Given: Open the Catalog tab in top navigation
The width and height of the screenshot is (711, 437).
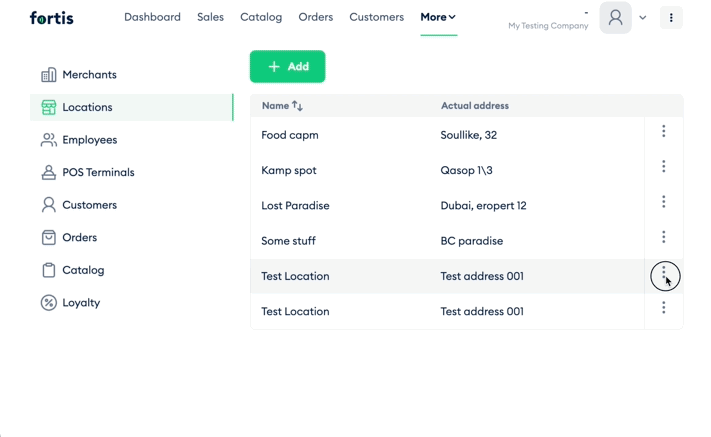Looking at the screenshot, I should [x=261, y=17].
